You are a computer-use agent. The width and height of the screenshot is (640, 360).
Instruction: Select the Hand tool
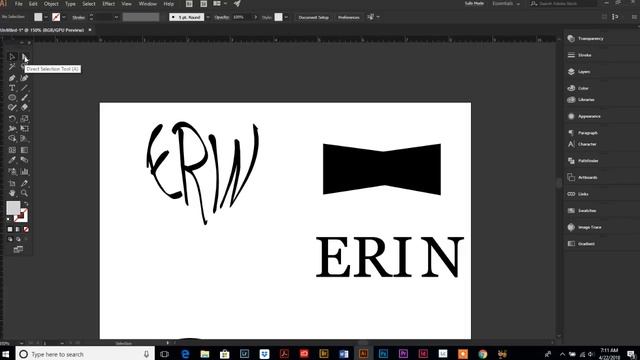[12, 193]
